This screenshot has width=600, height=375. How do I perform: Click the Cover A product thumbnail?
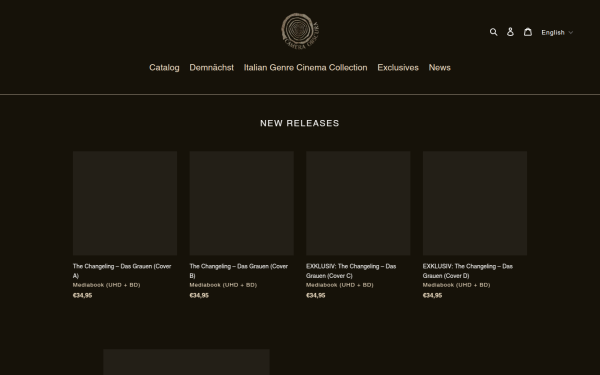coord(125,203)
